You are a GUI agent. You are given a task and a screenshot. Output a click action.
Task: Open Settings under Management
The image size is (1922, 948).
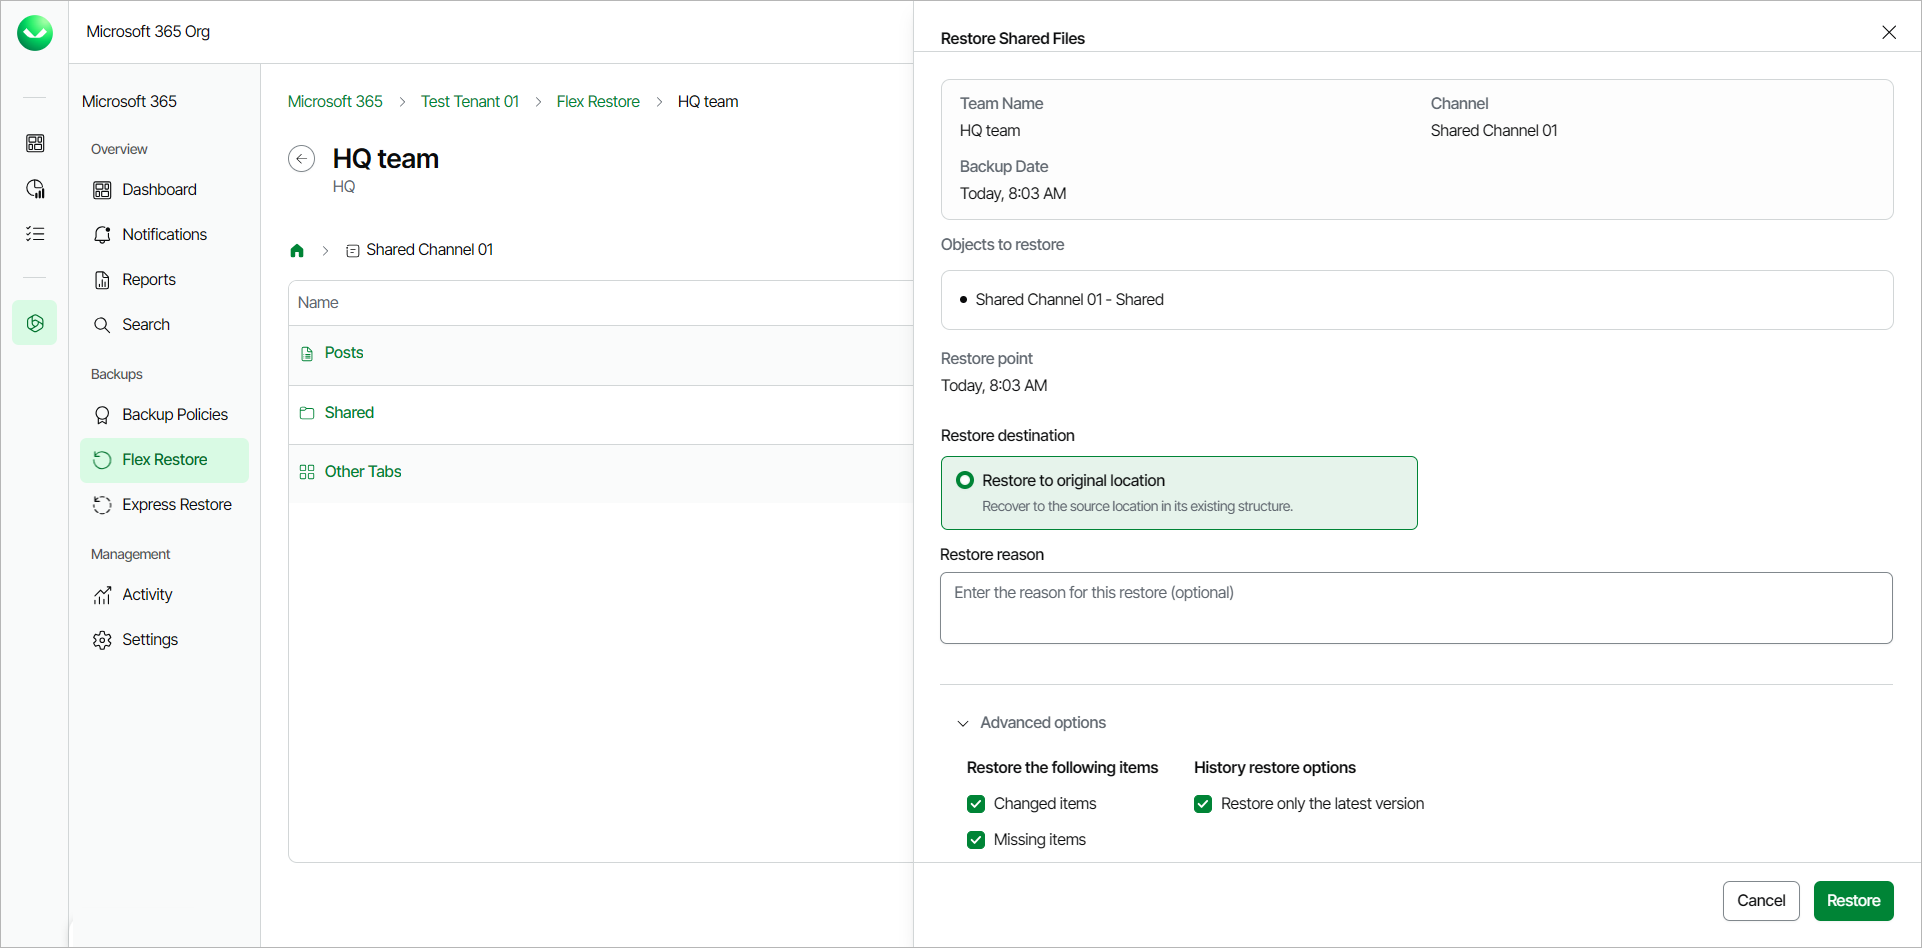[164, 640]
